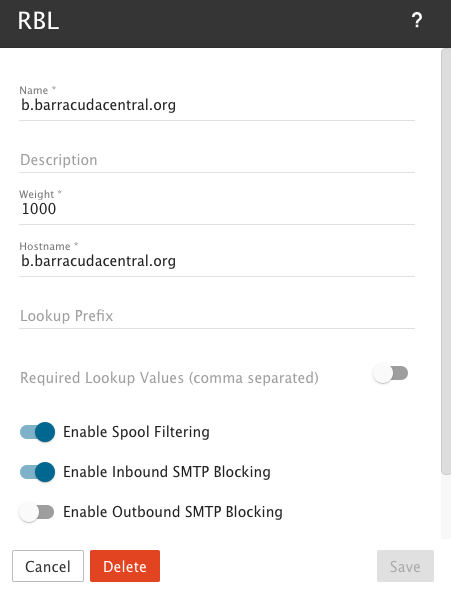Click the greyed-out Save button
Screen dimensions: 451x596
(x=405, y=566)
